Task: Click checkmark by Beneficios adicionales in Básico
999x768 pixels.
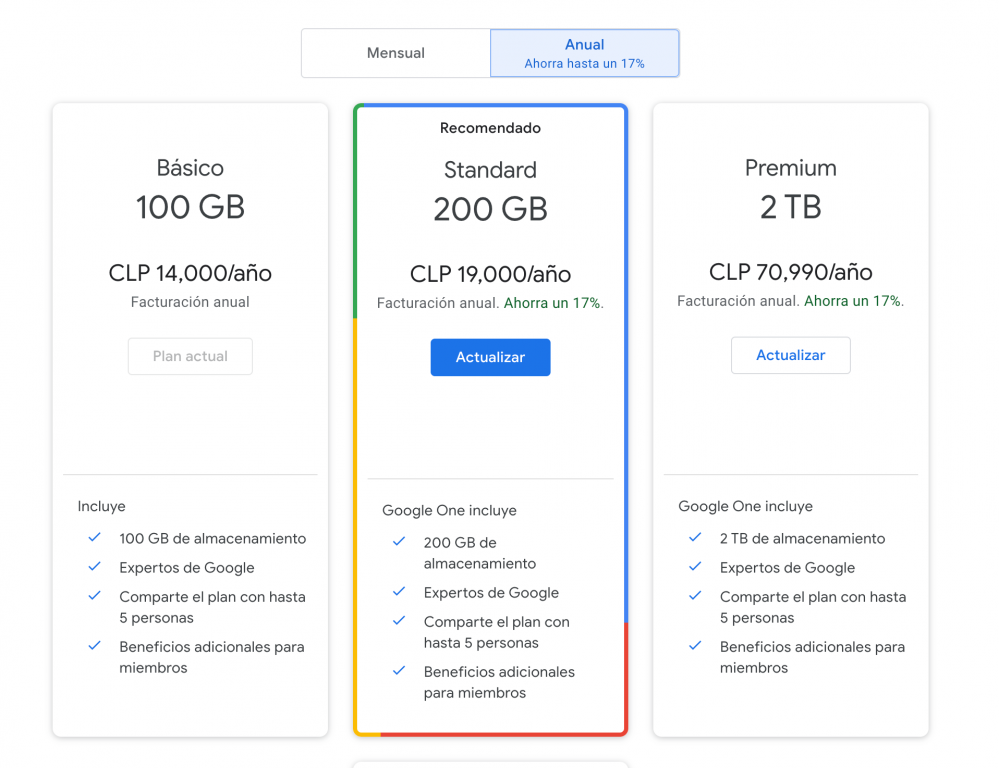Action: pos(95,647)
